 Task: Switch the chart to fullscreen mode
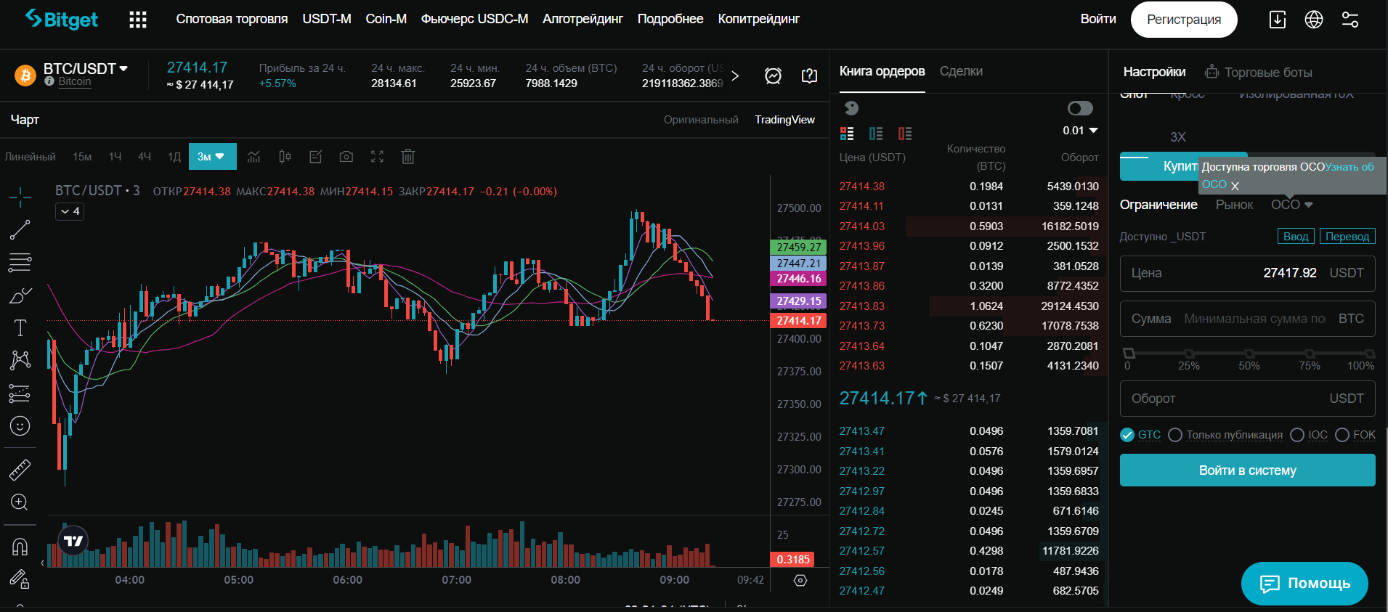(x=377, y=156)
